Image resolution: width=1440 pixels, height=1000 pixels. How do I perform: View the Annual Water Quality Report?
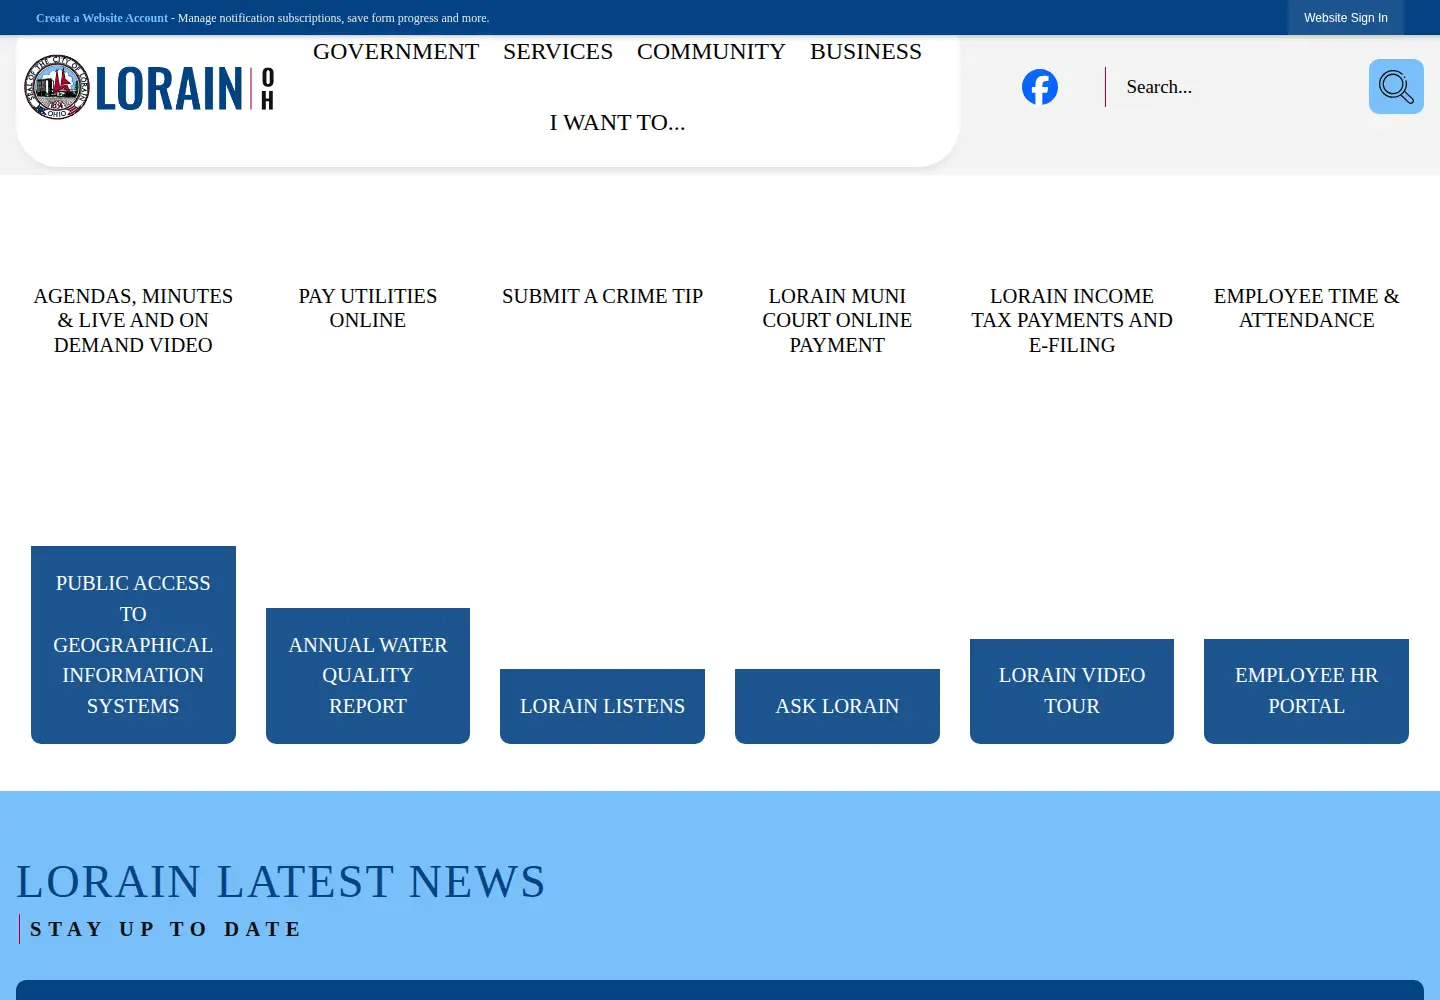pos(368,676)
